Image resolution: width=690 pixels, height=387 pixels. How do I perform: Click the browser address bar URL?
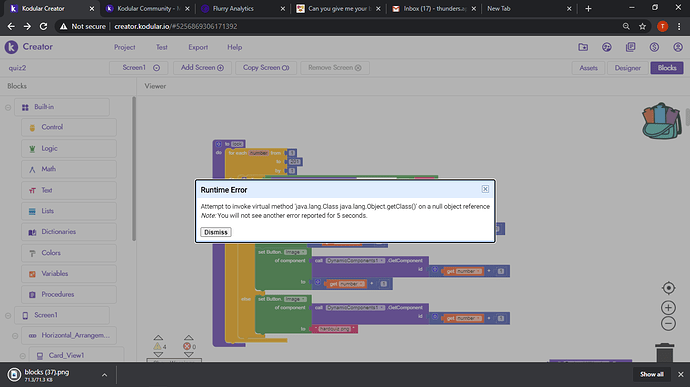176,26
